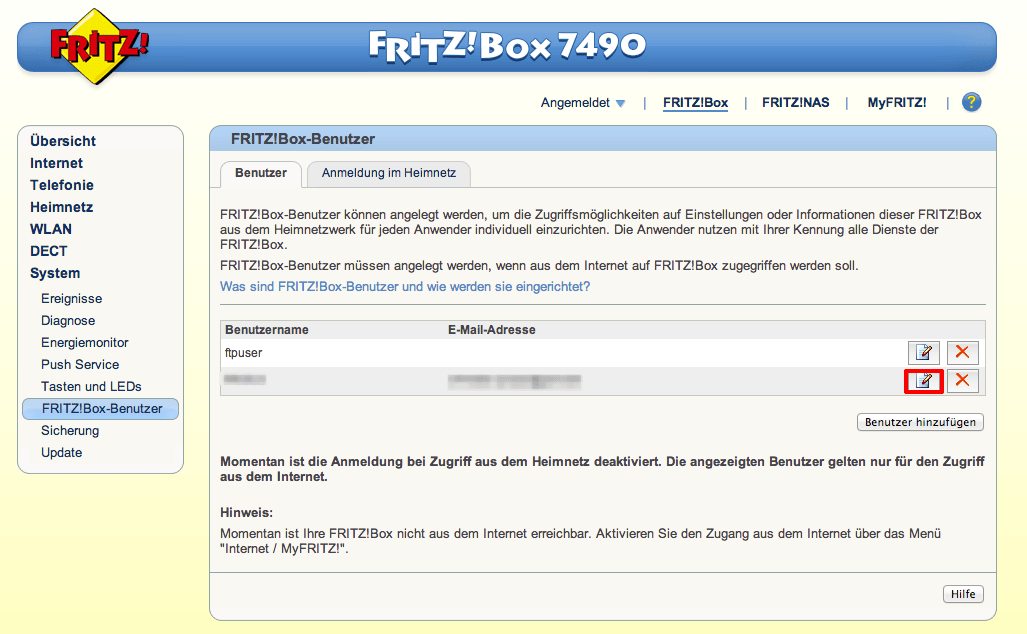Expand the Angemeldet dropdown

pos(583,103)
